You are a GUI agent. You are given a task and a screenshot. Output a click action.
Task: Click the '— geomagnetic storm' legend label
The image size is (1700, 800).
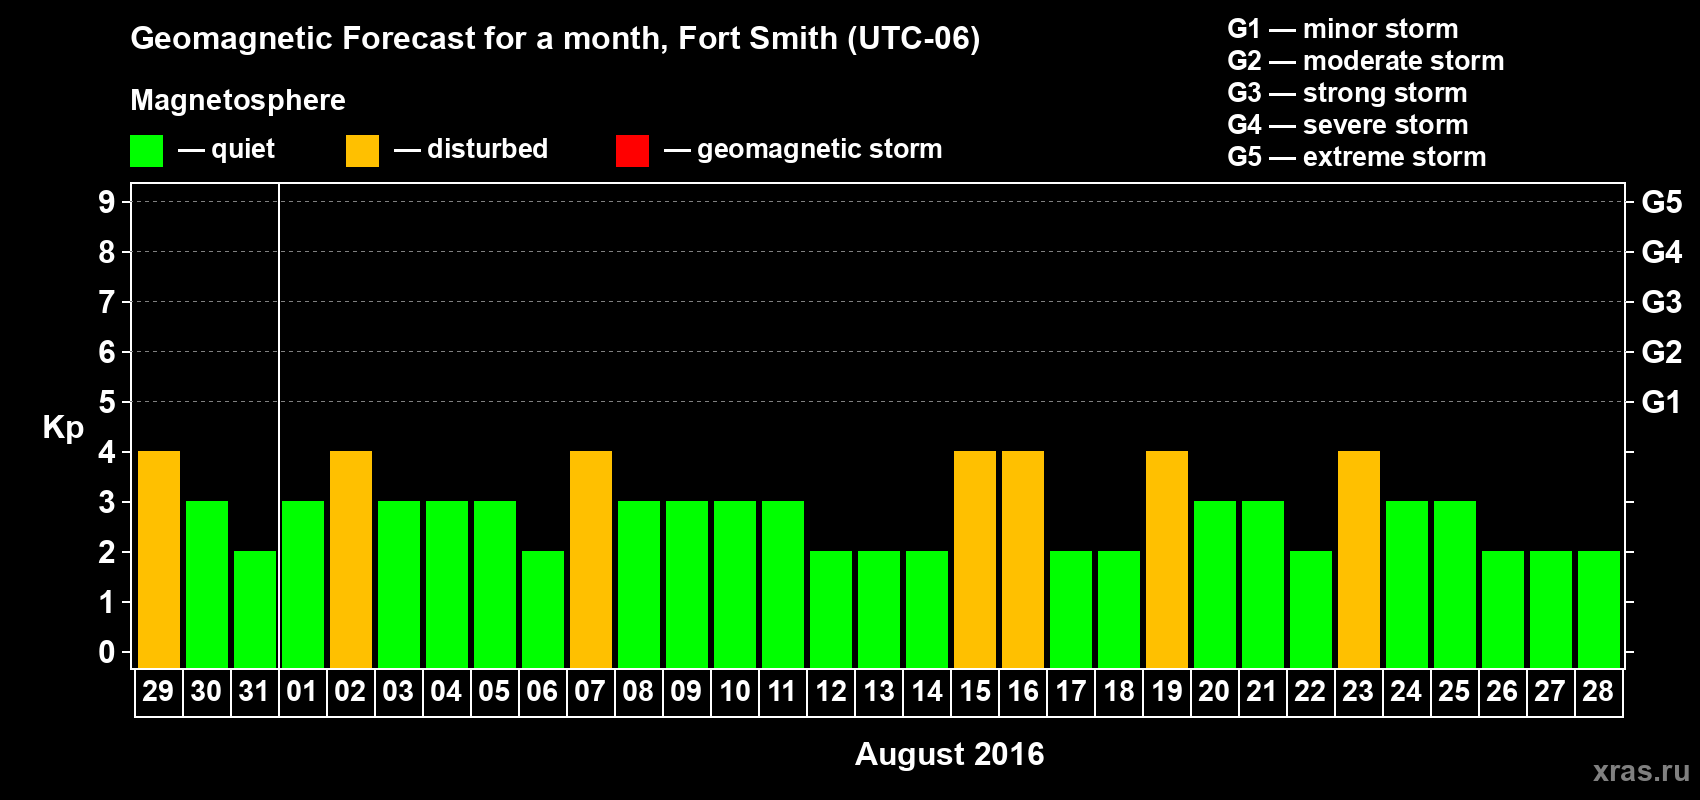(803, 150)
